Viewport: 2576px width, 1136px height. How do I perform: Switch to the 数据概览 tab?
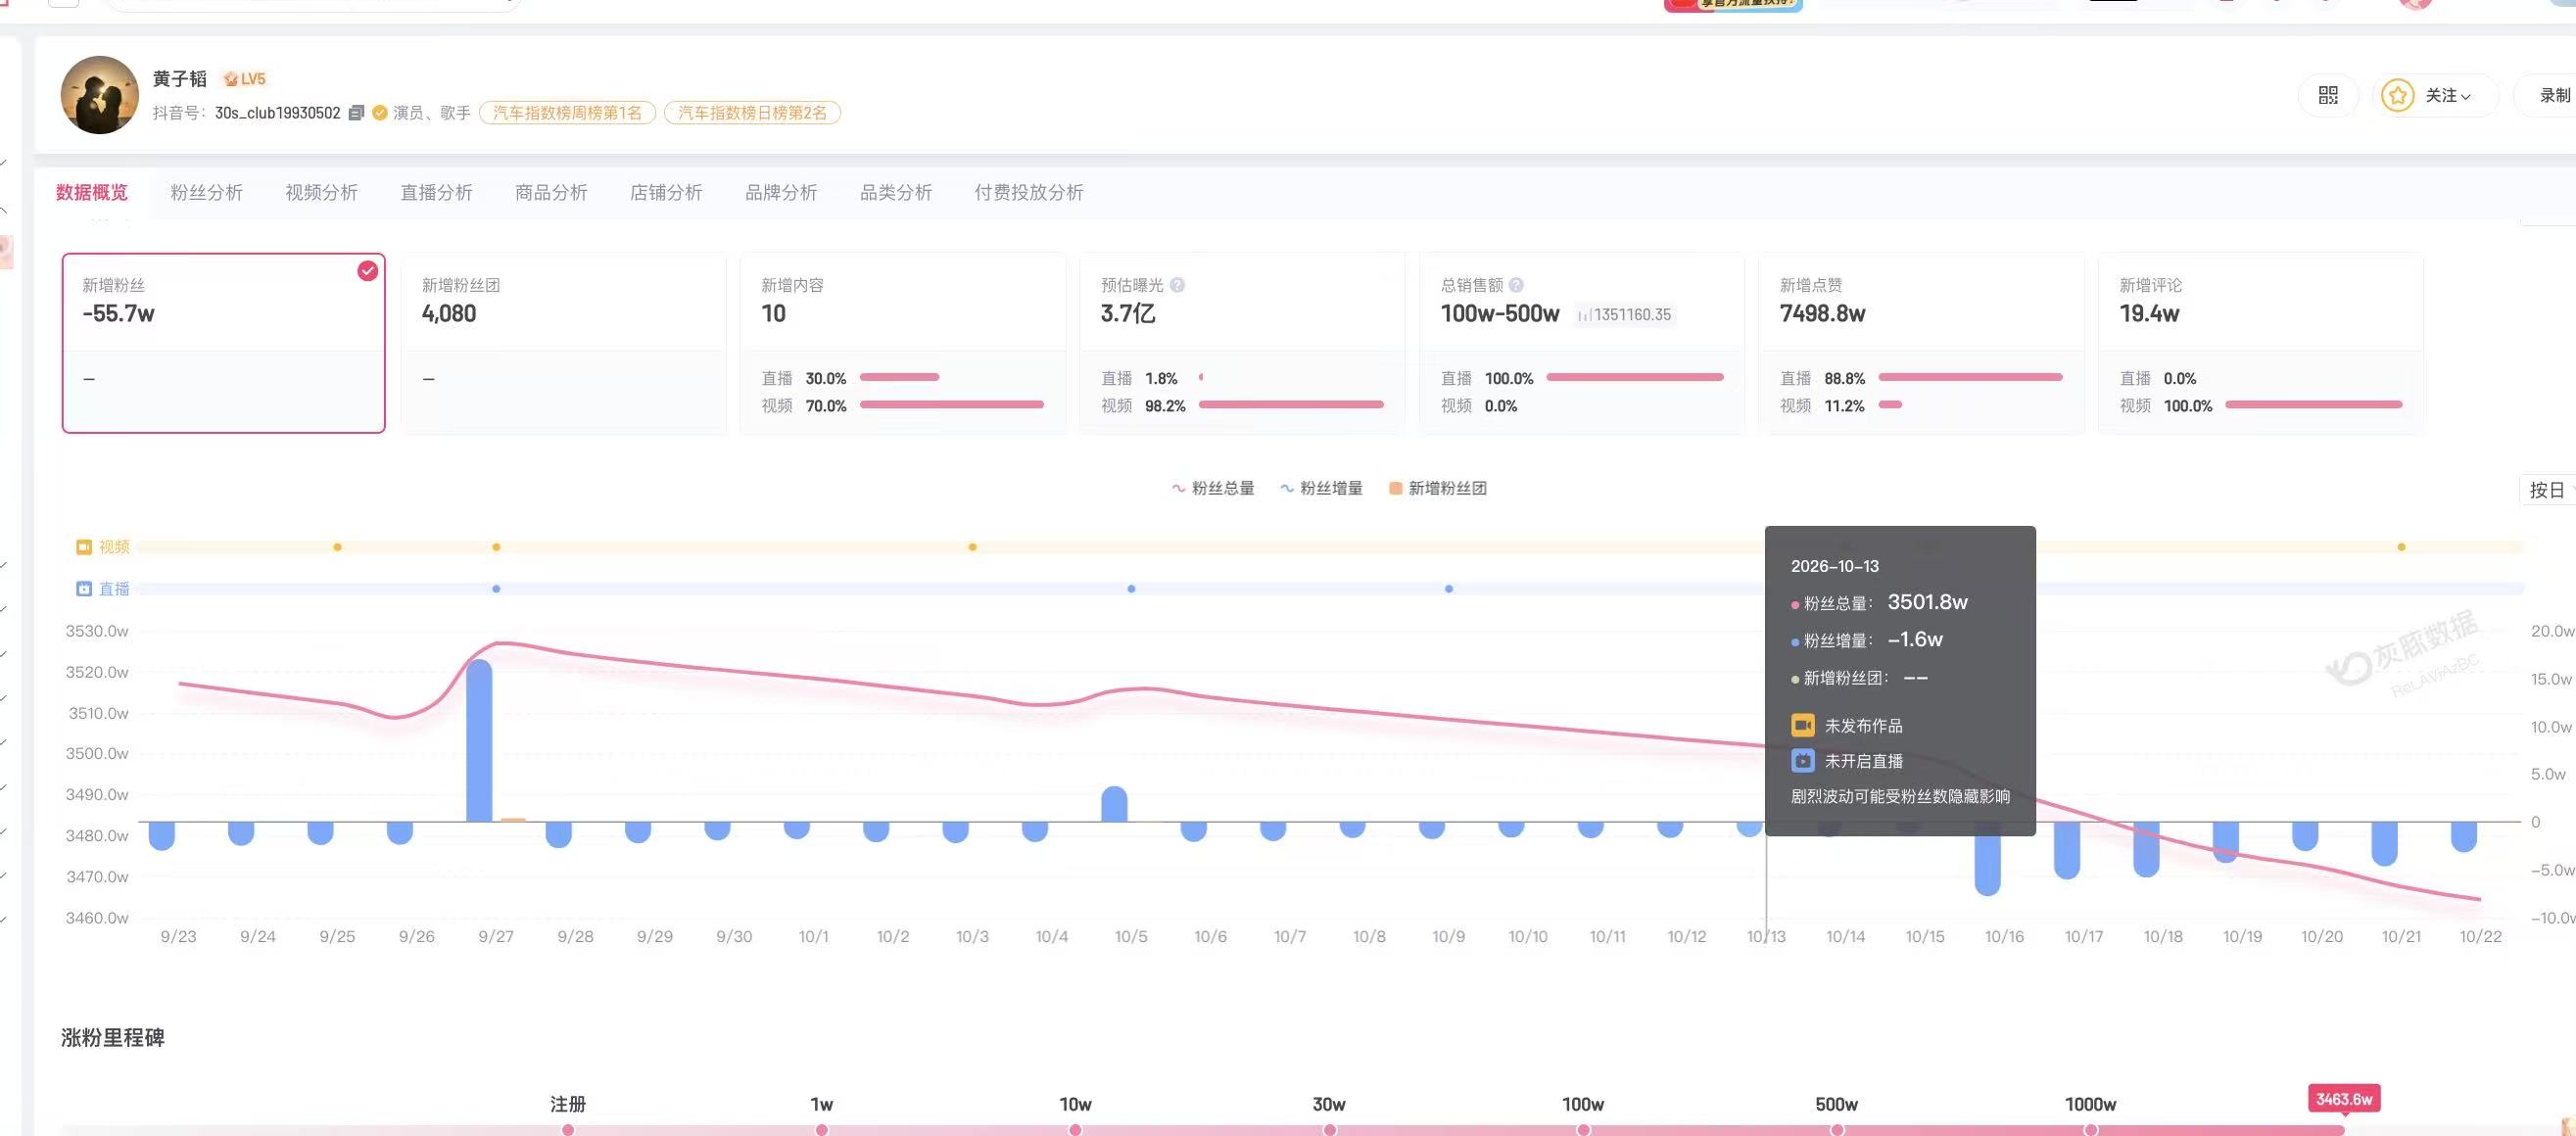point(92,192)
